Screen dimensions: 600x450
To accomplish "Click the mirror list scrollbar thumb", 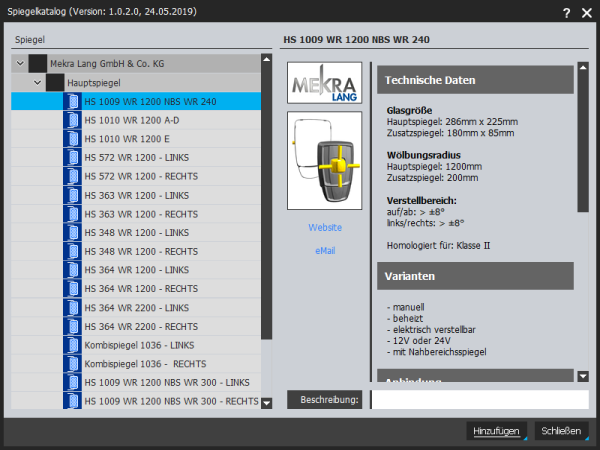I will coord(267,202).
